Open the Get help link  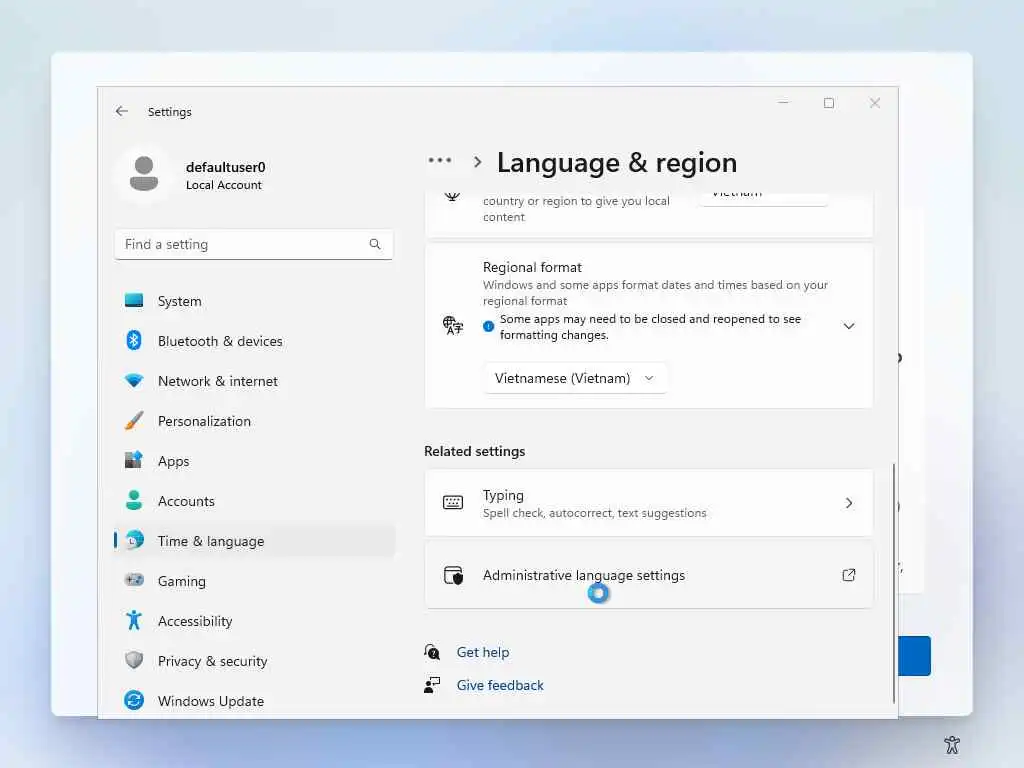click(483, 652)
